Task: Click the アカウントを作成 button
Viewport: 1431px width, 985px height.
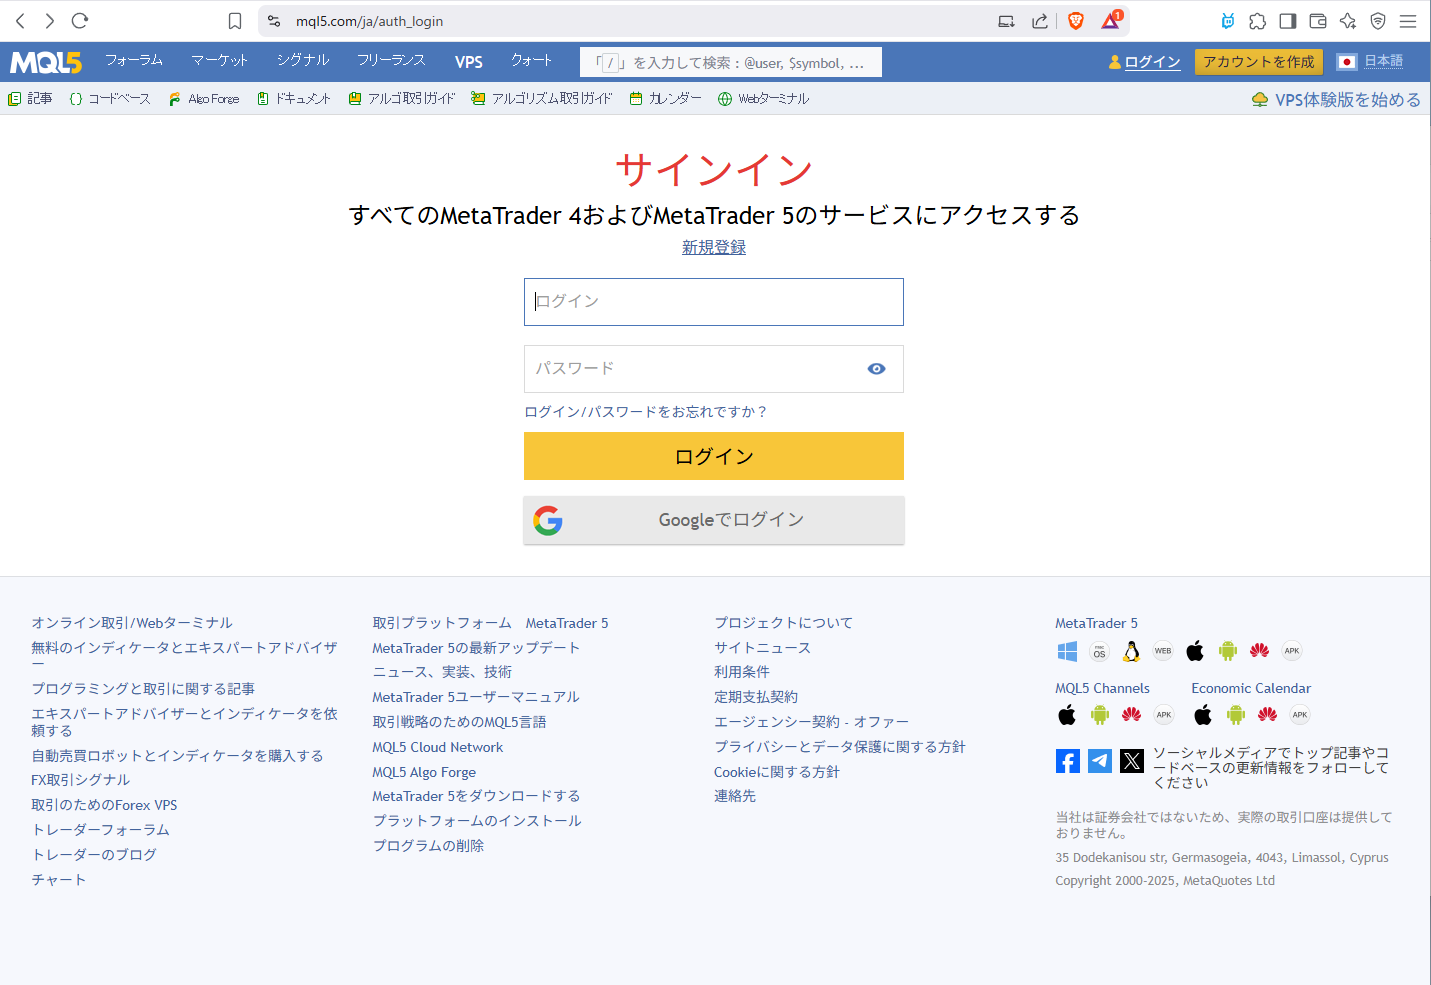Action: [x=1259, y=62]
